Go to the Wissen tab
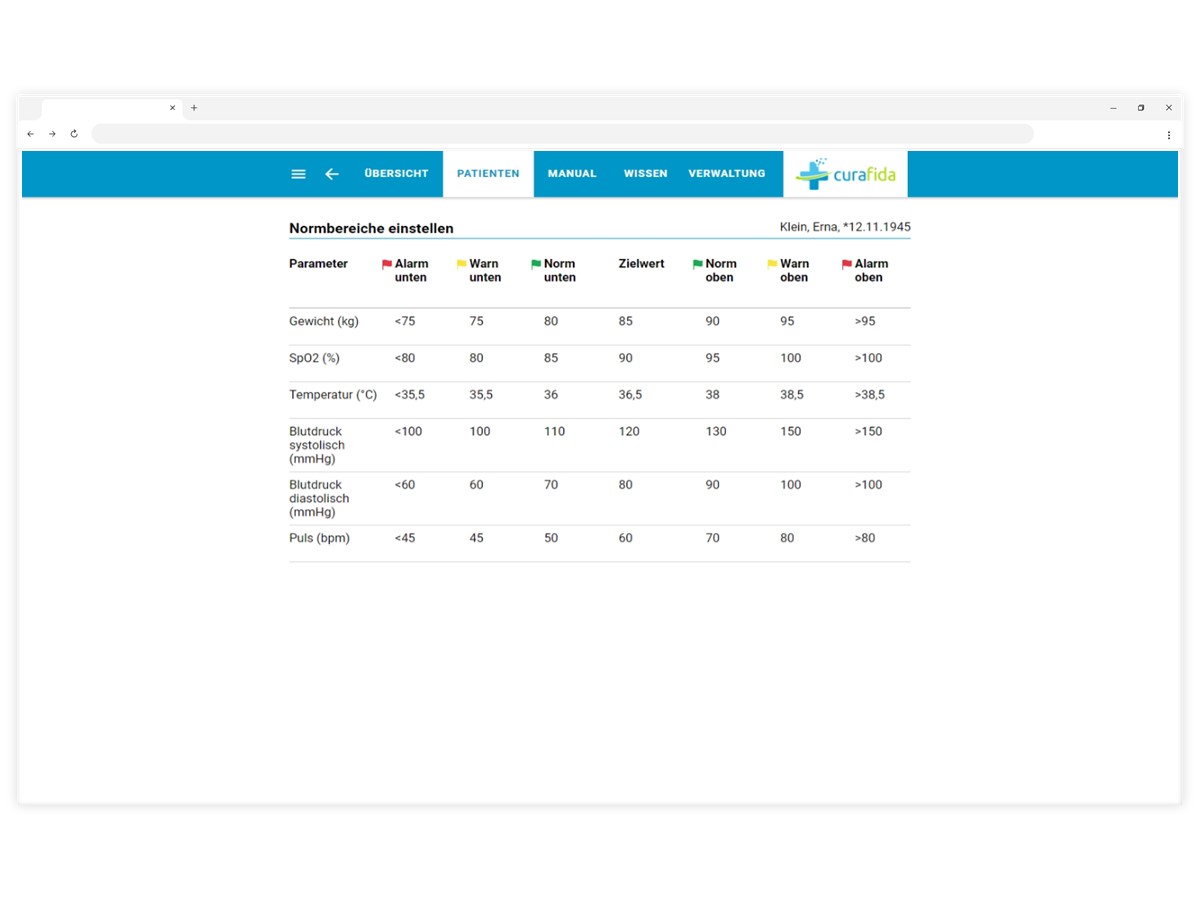This screenshot has height=900, width=1200. (645, 174)
